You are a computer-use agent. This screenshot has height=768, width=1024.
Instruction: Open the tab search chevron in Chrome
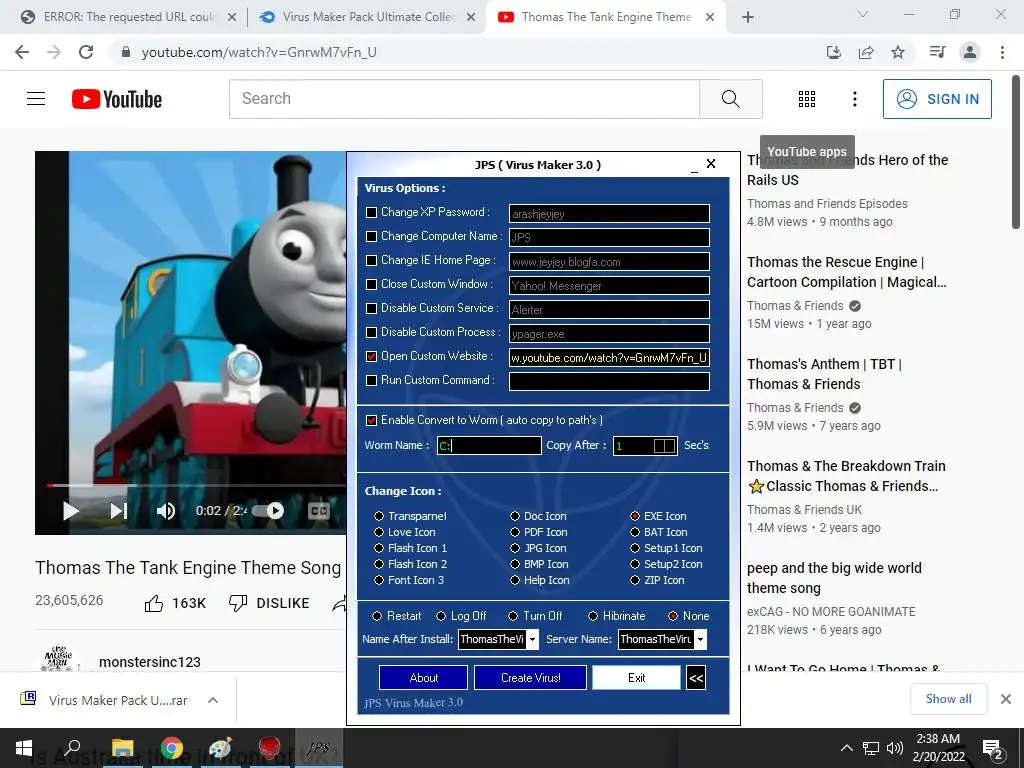(863, 14)
